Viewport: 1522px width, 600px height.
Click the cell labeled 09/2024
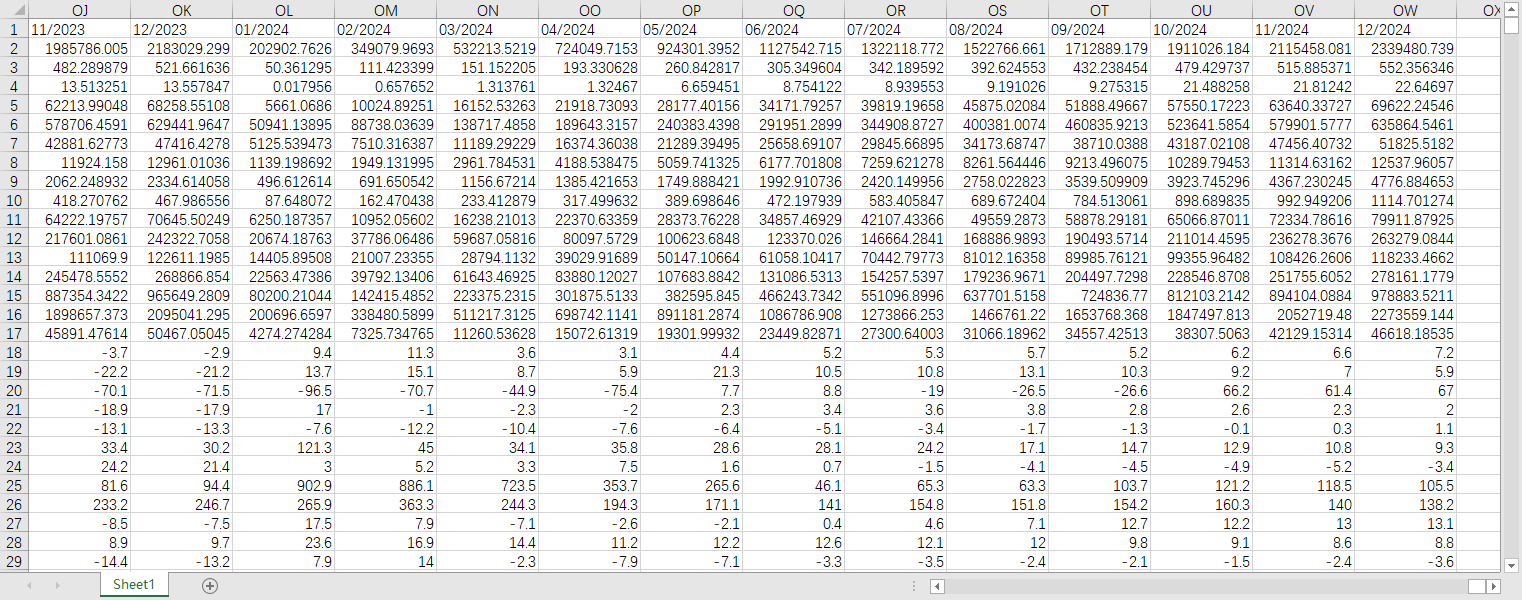[1099, 29]
